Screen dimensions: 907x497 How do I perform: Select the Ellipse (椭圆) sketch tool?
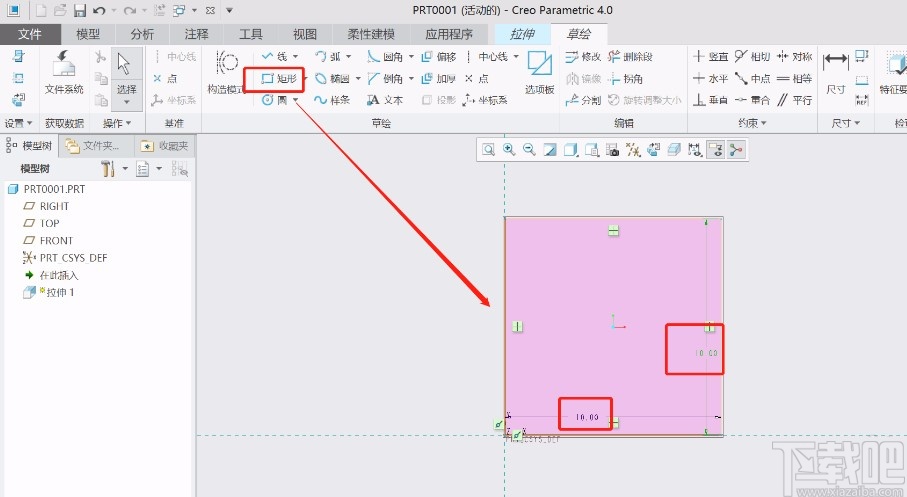click(333, 79)
